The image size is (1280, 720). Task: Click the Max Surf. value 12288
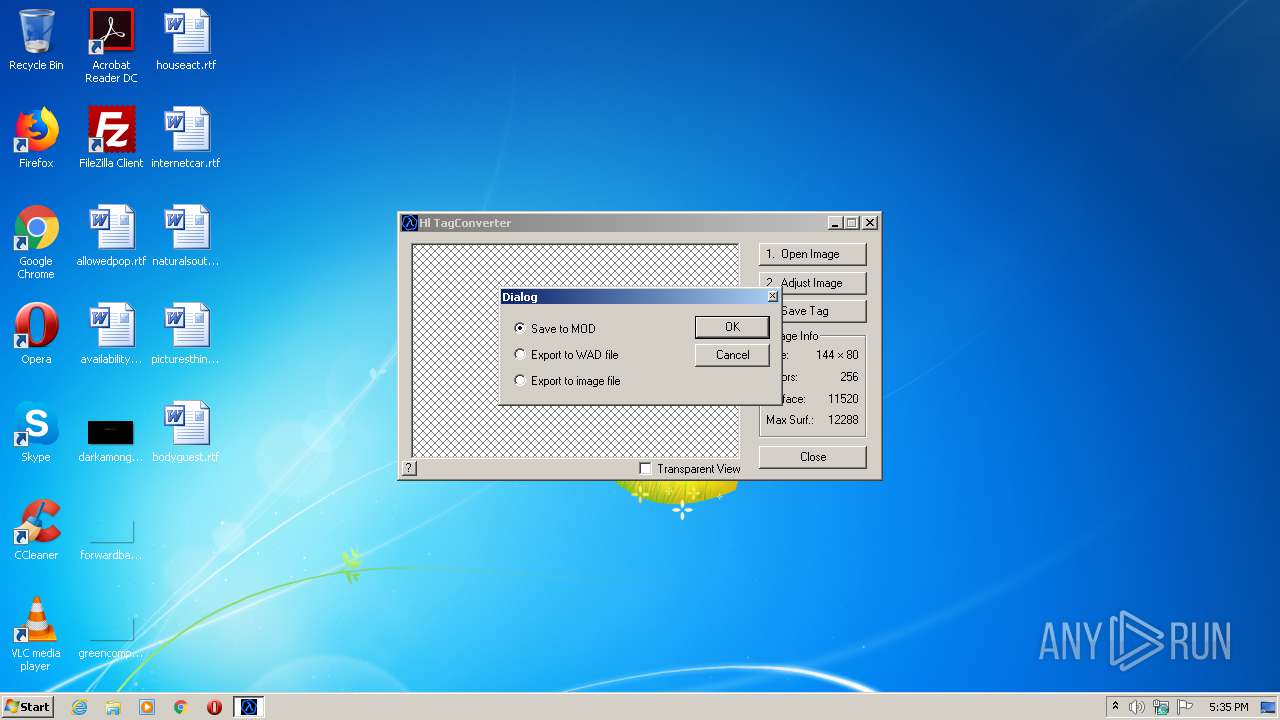(843, 420)
